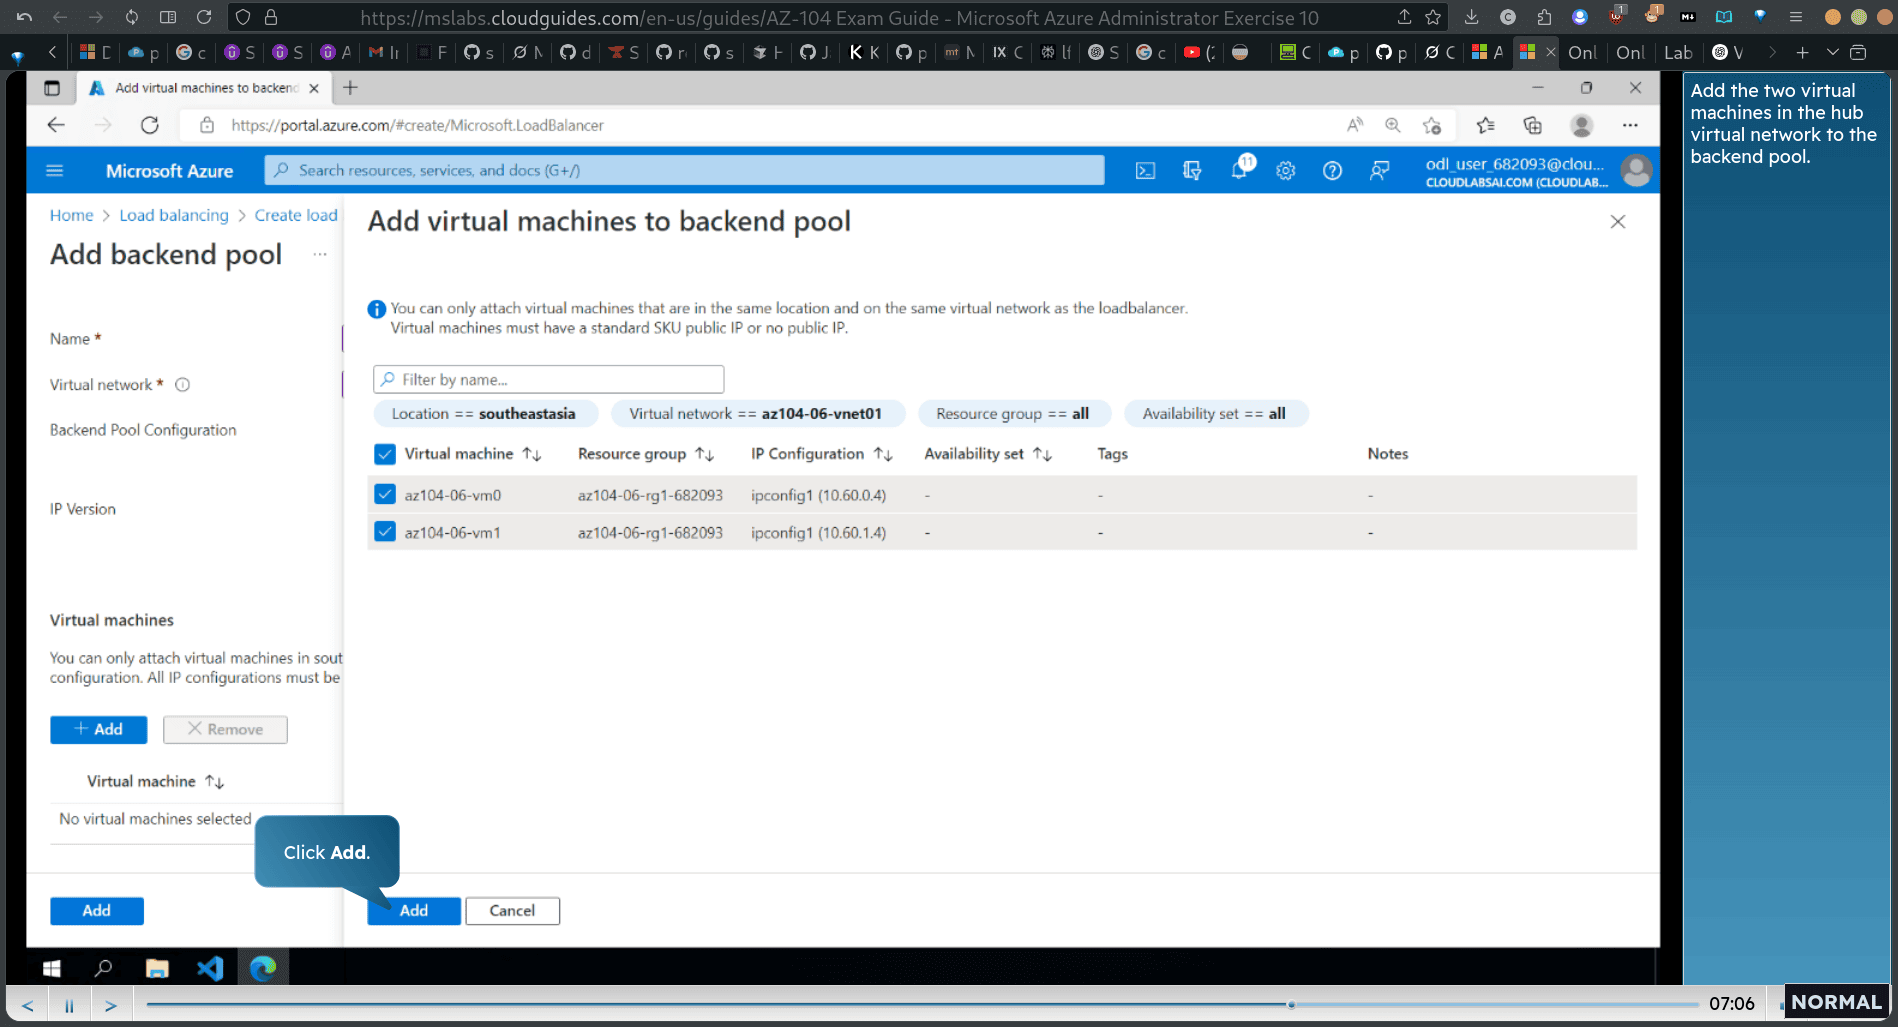The height and width of the screenshot is (1027, 1898).
Task: Uncheck az104-06-vm1 checkbox
Action: 385,532
